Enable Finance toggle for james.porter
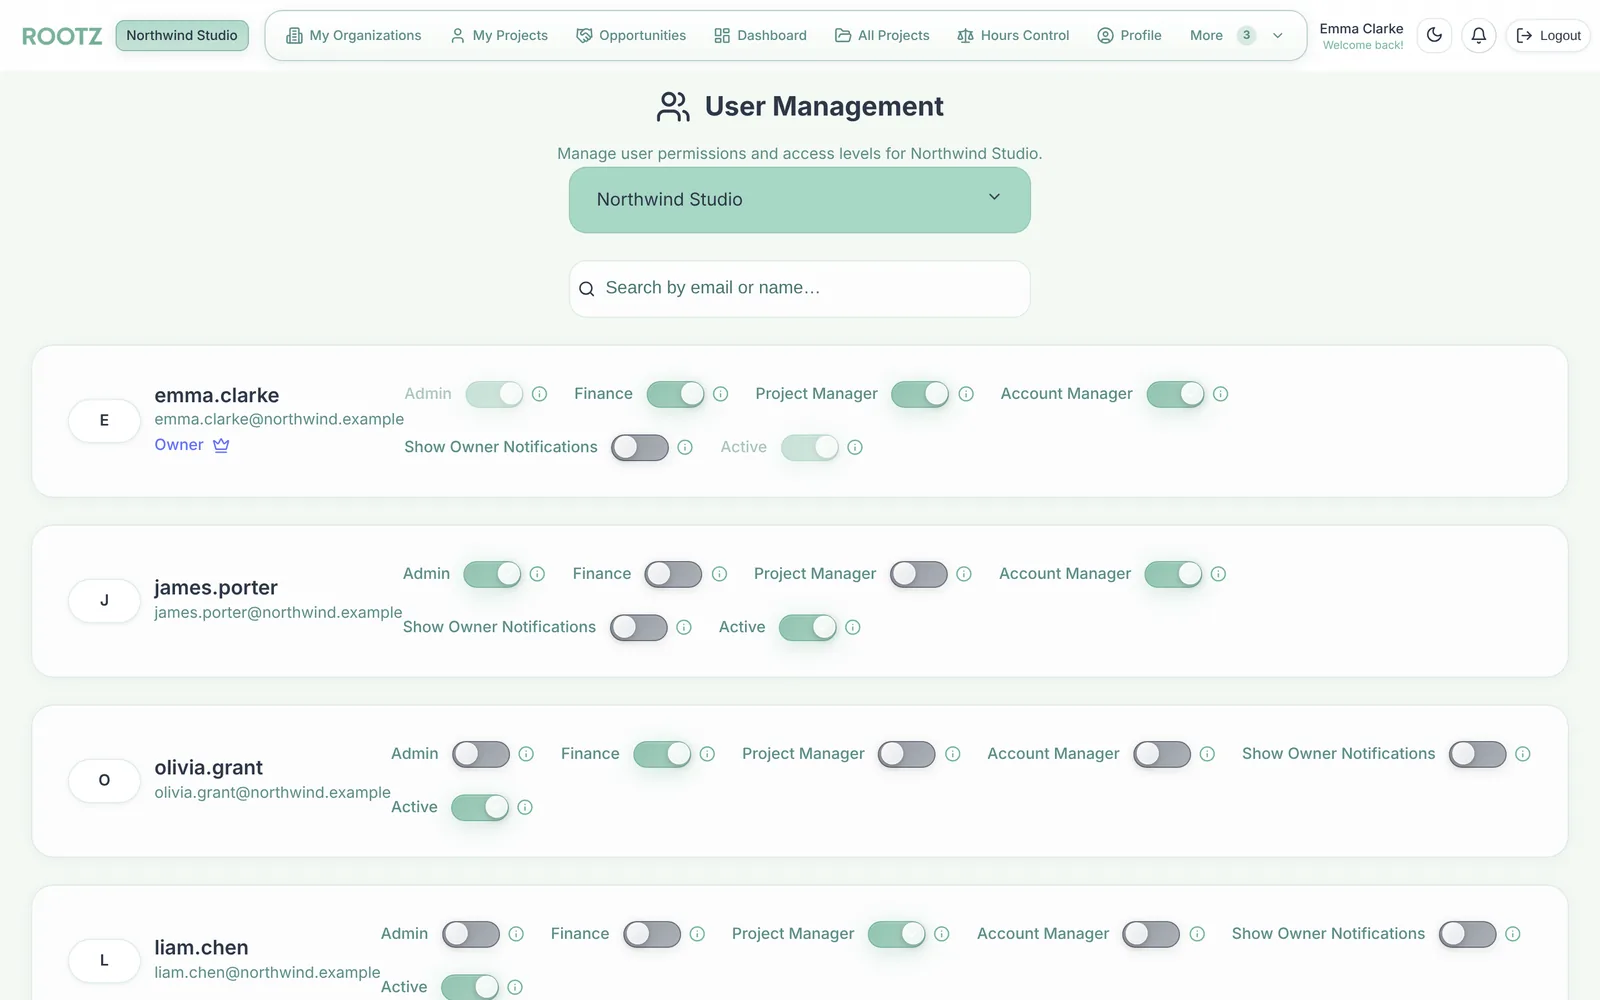 (673, 574)
